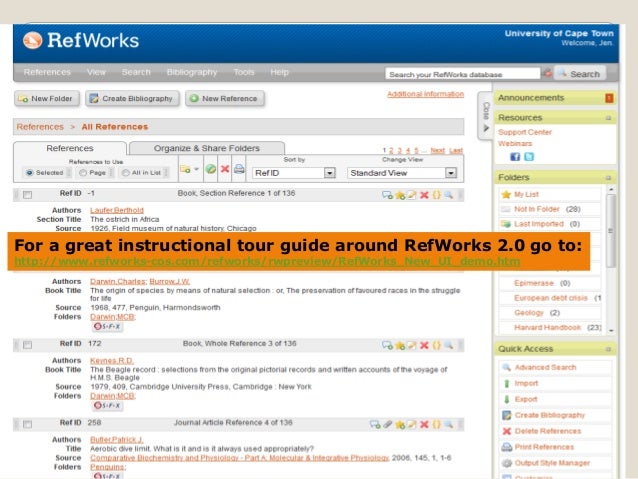Screen dimensions: 638x479
Task: Open the Tools menu
Action: pos(244,72)
